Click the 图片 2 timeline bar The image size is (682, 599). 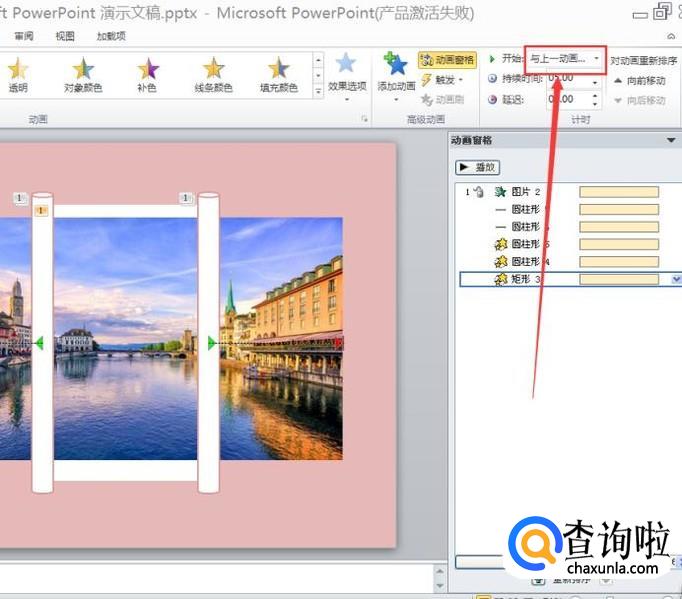pos(619,192)
